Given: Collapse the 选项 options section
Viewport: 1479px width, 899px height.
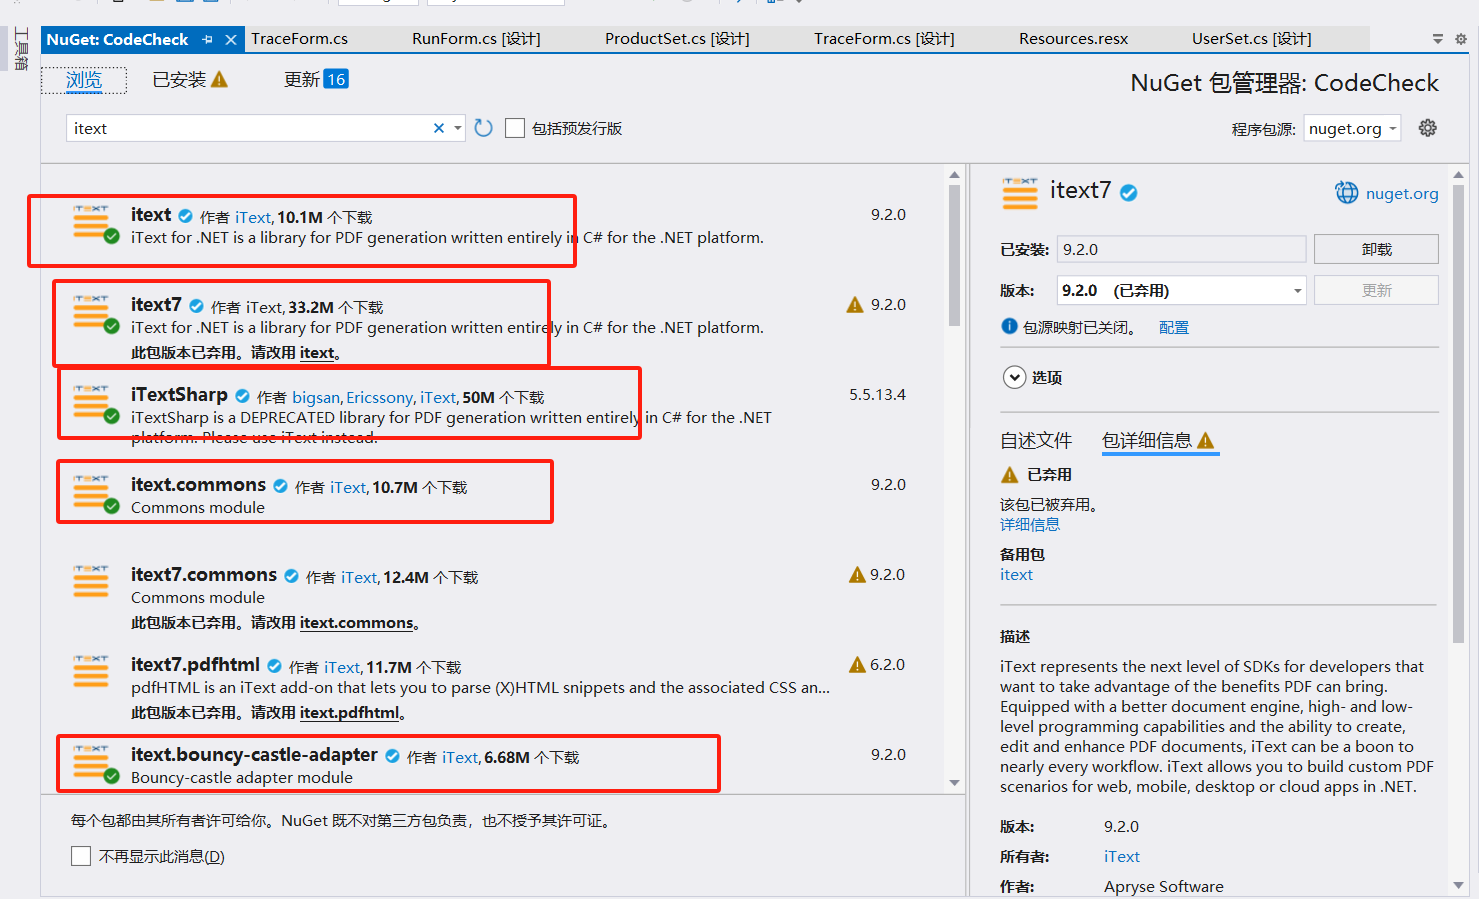Looking at the screenshot, I should tap(1014, 377).
